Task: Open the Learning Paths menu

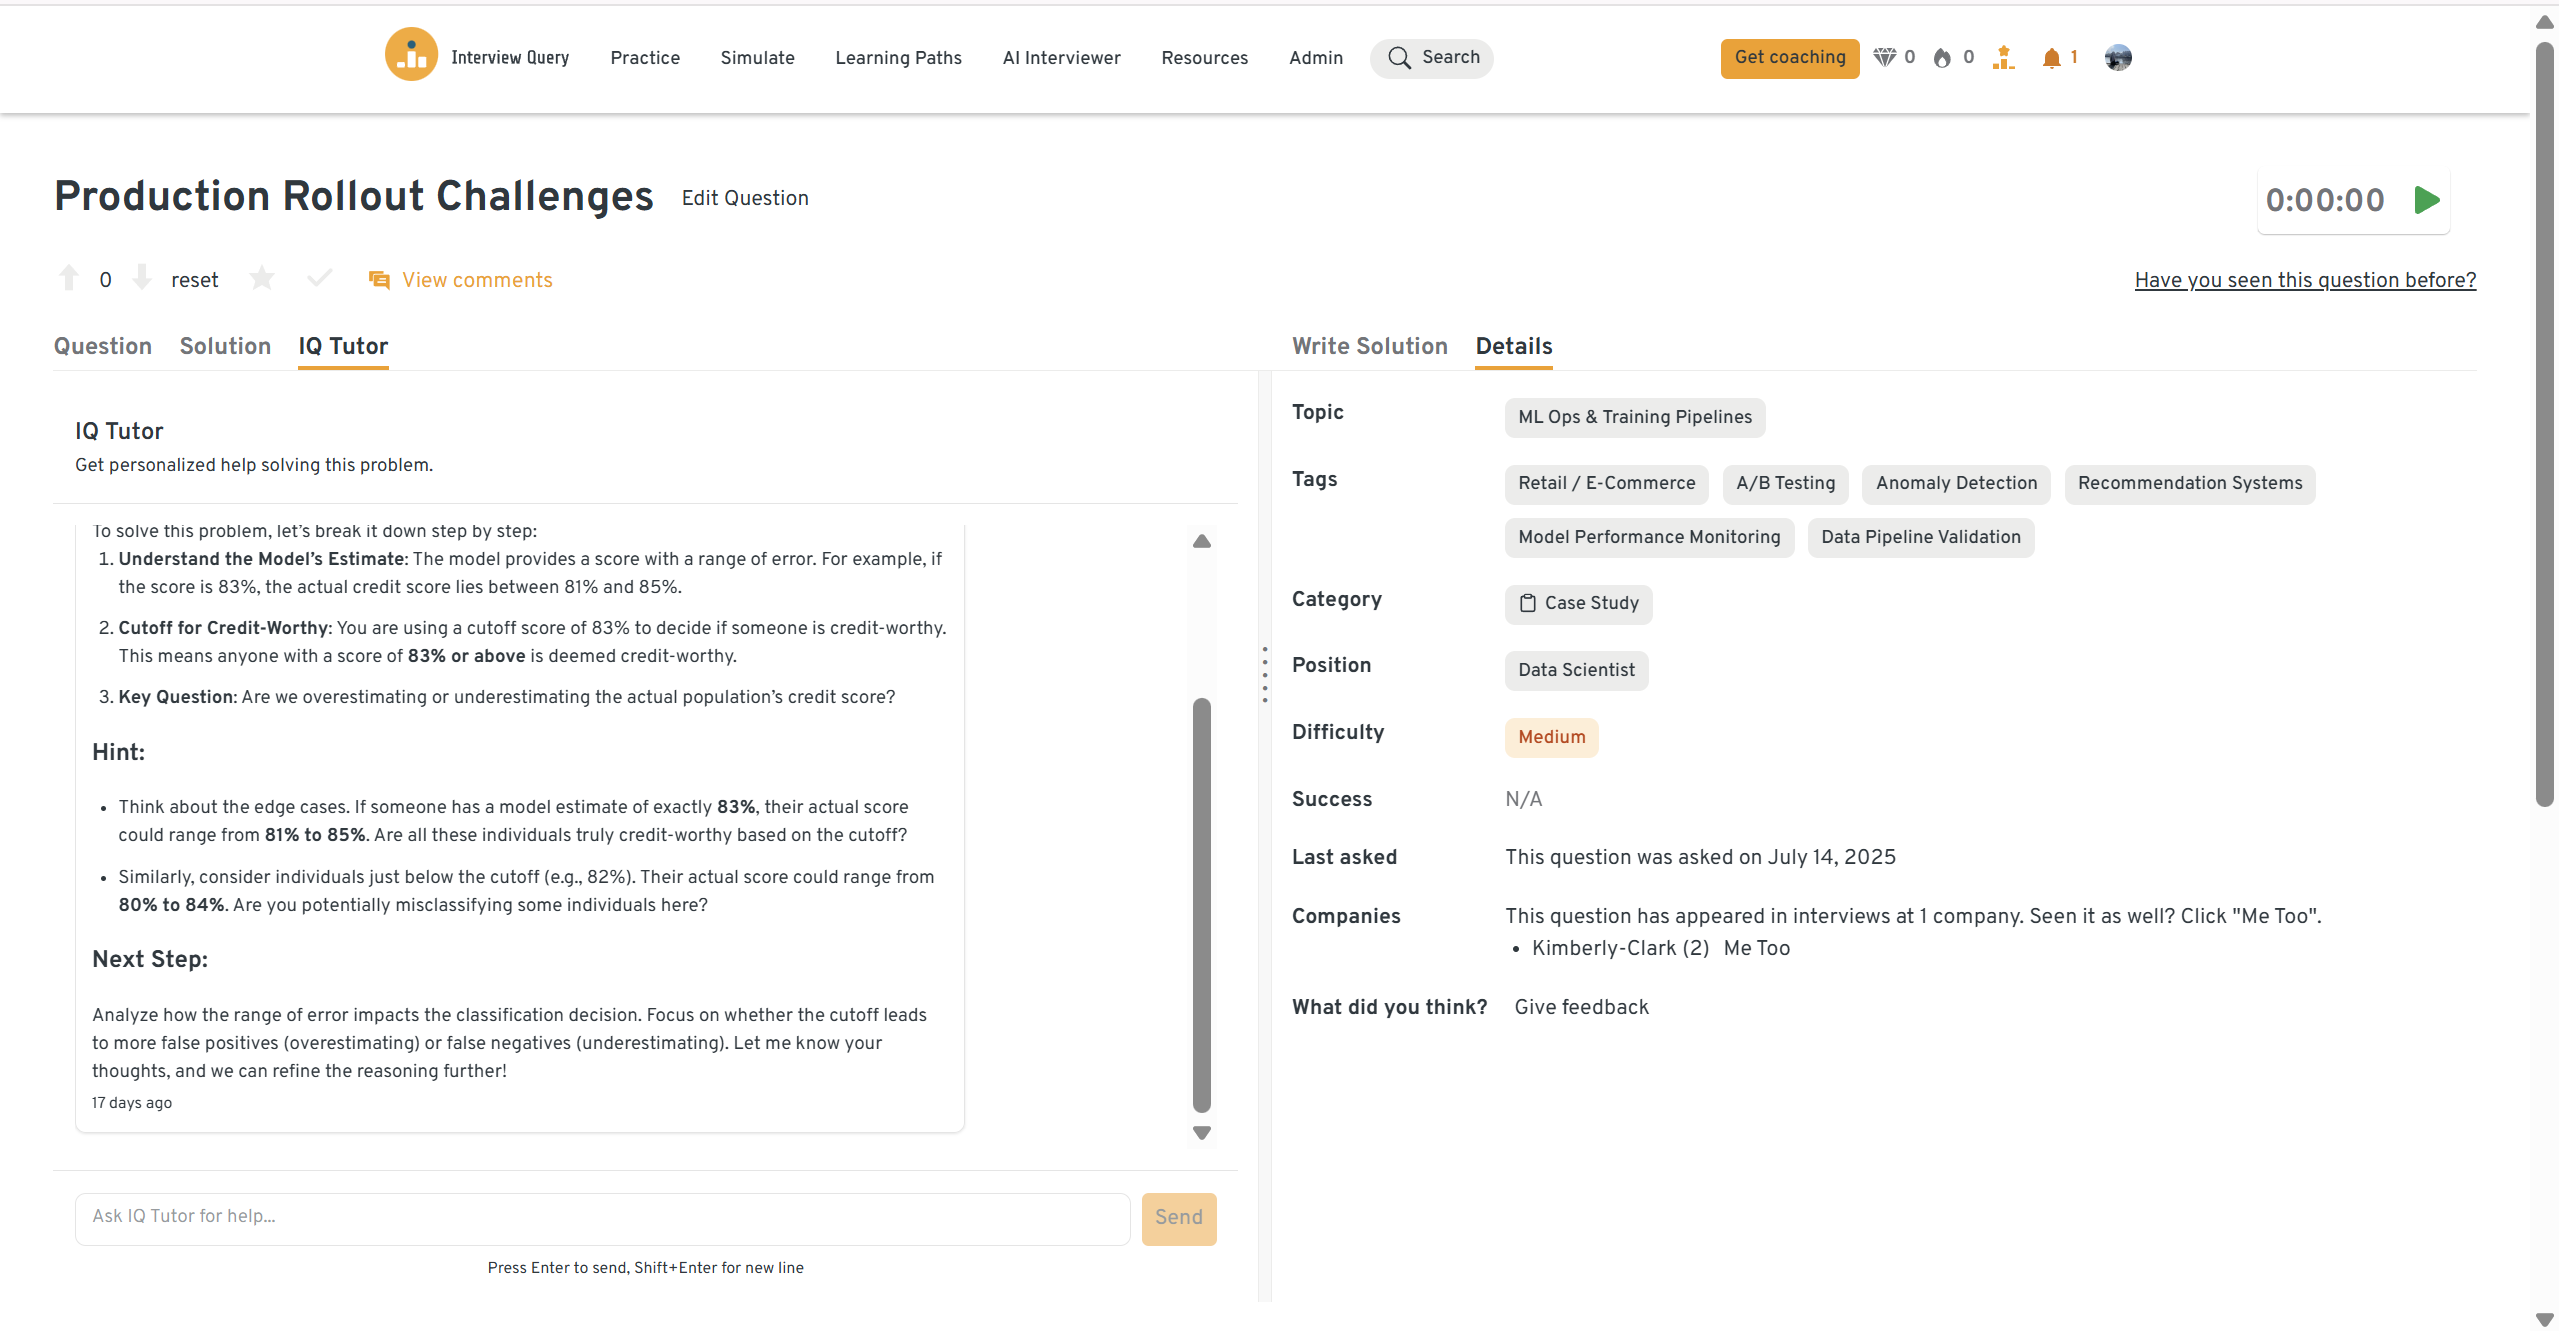Action: pos(898,58)
